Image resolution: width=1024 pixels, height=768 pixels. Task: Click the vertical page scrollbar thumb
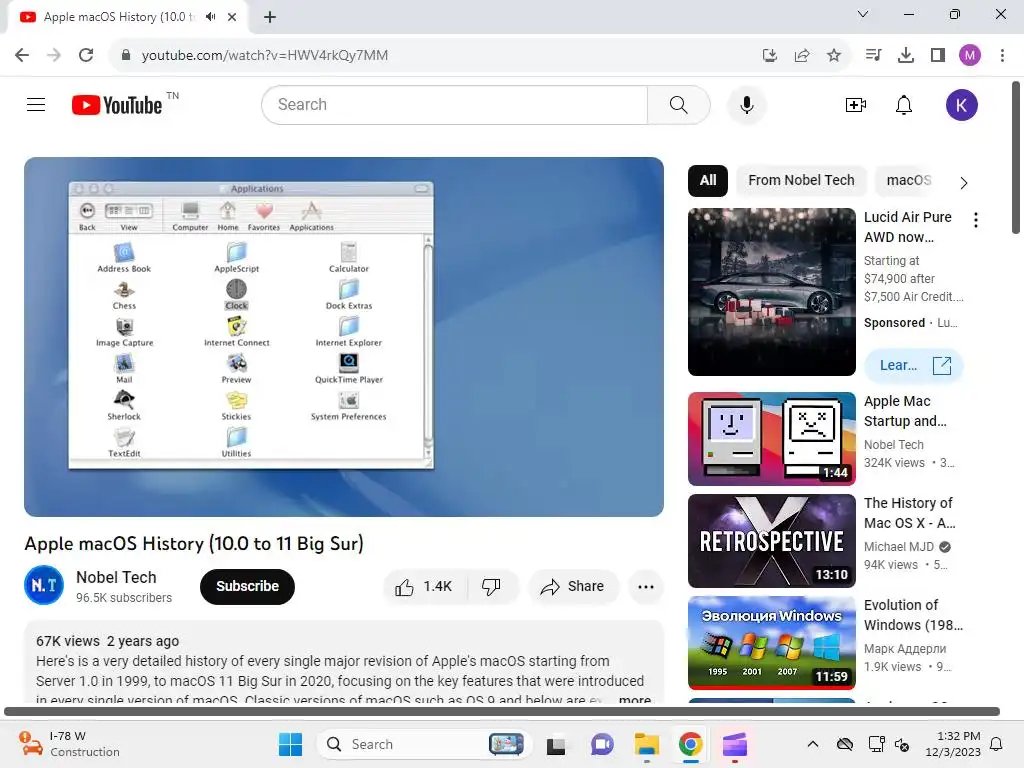pyautogui.click(x=1016, y=157)
